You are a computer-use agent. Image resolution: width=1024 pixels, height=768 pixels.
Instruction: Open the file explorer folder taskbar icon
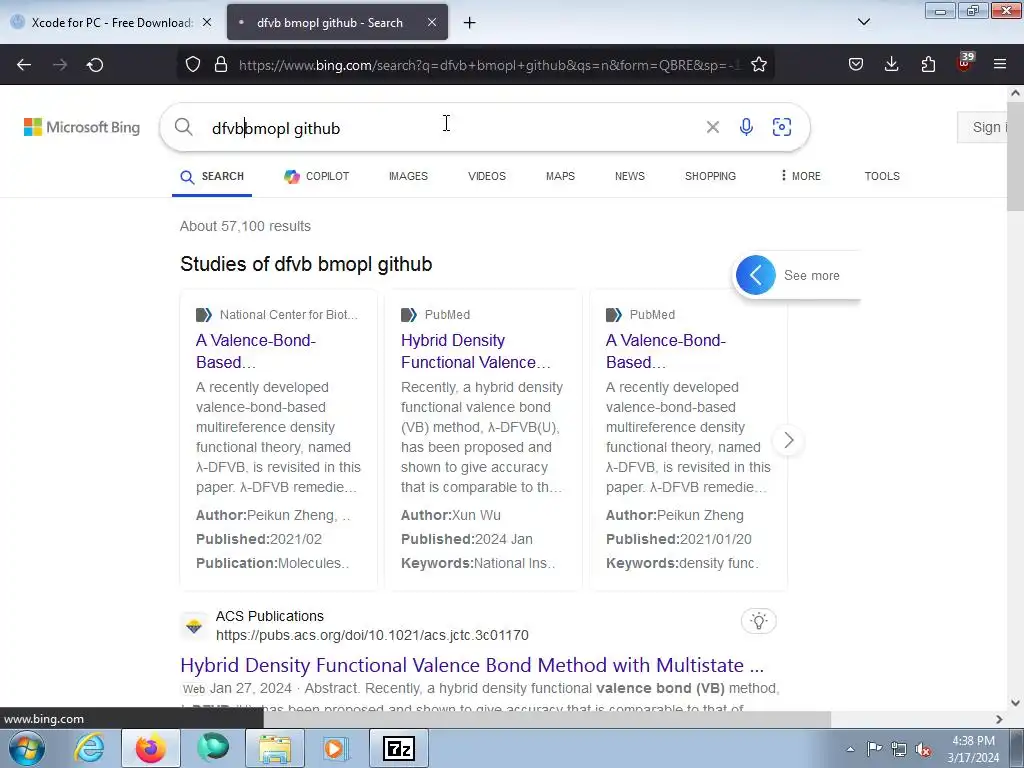tap(275, 748)
